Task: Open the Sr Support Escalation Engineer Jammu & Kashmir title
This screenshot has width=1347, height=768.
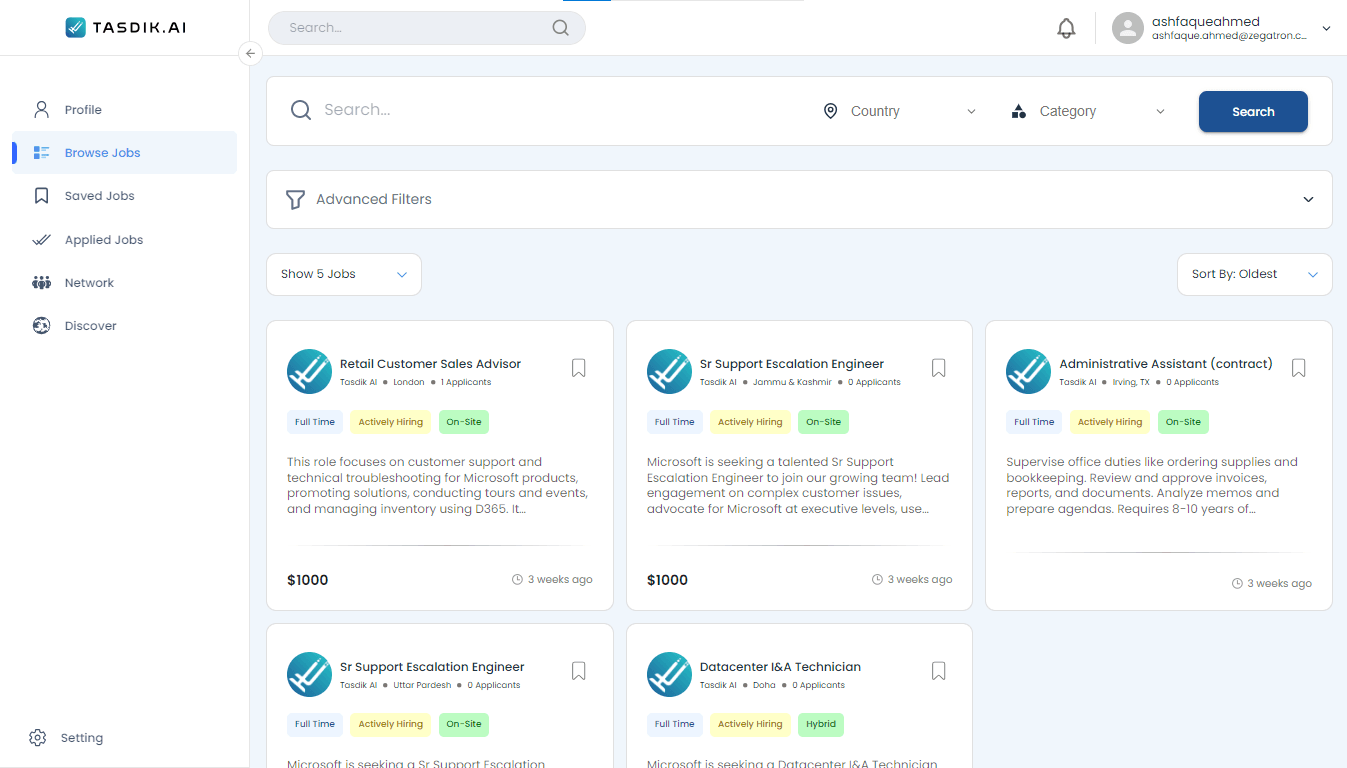Action: pyautogui.click(x=791, y=364)
